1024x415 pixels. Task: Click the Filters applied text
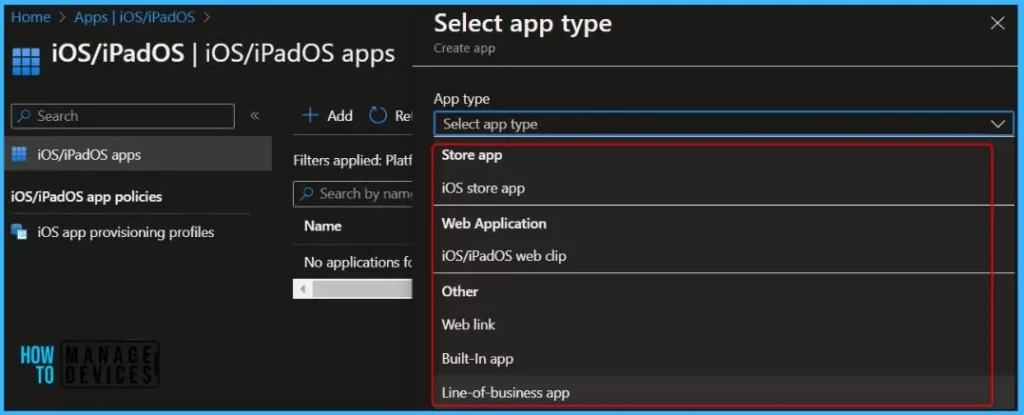pyautogui.click(x=353, y=160)
